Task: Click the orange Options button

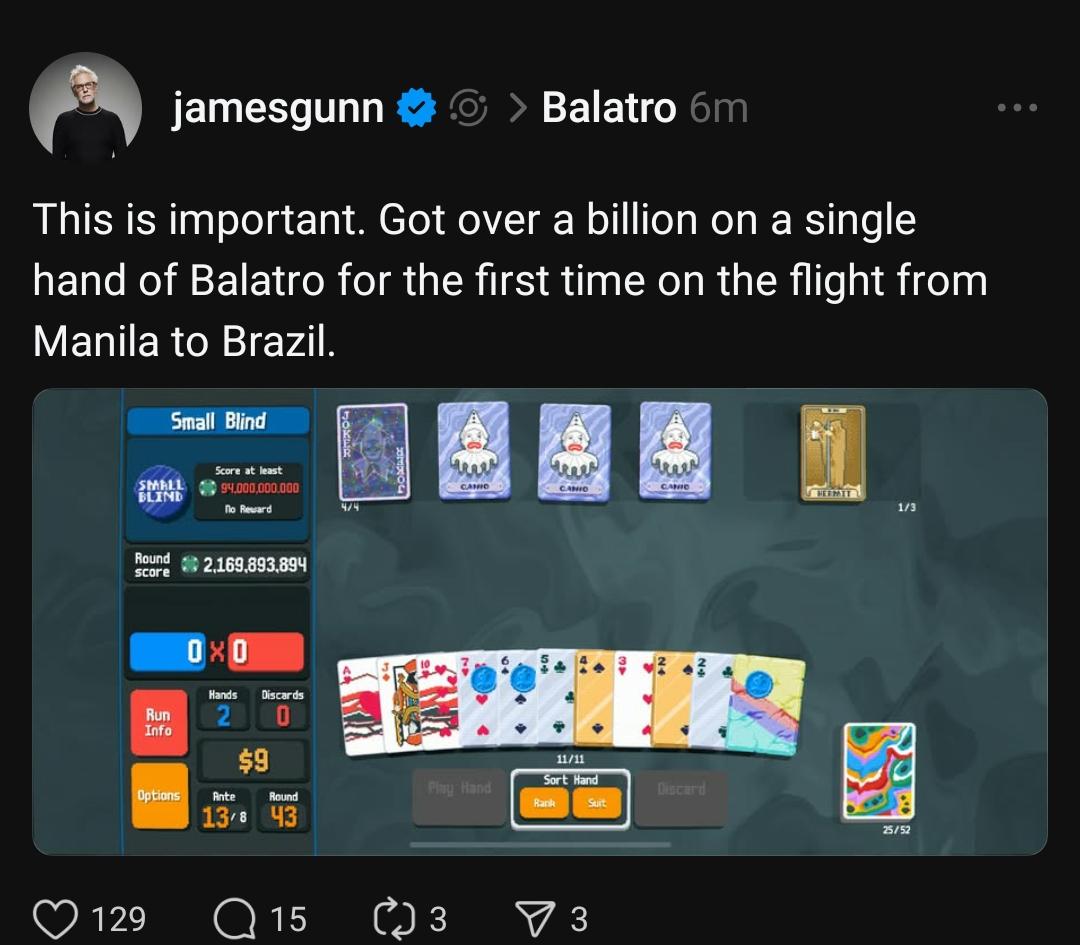Action: click(x=159, y=796)
